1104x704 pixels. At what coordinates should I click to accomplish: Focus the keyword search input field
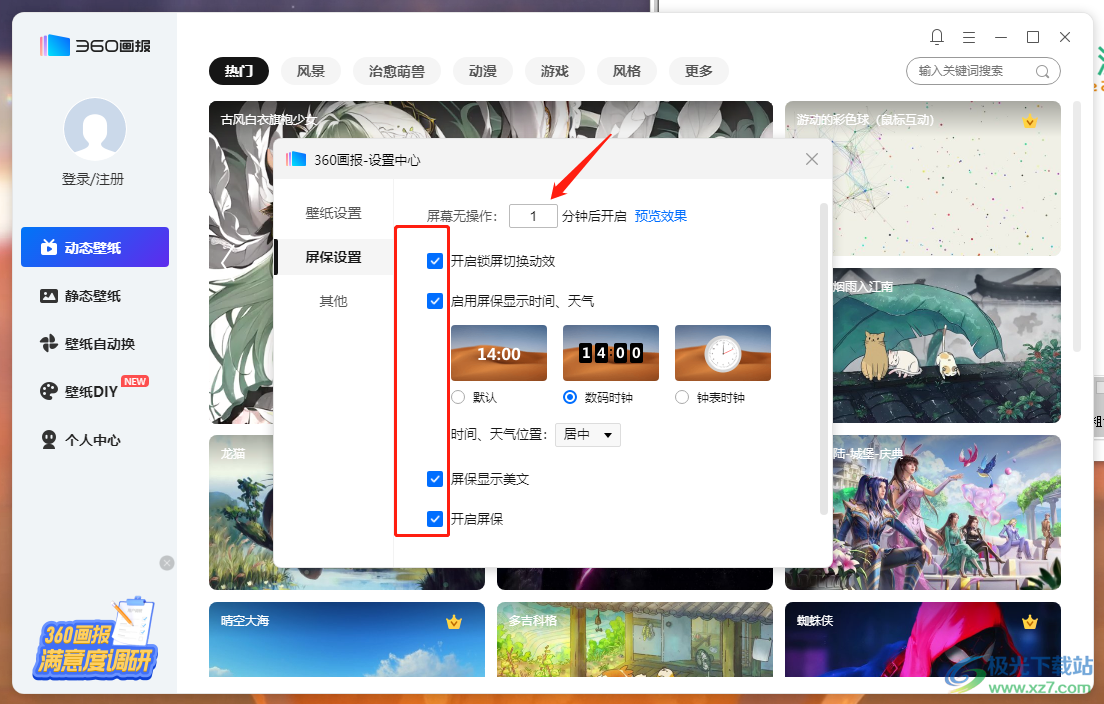click(983, 71)
